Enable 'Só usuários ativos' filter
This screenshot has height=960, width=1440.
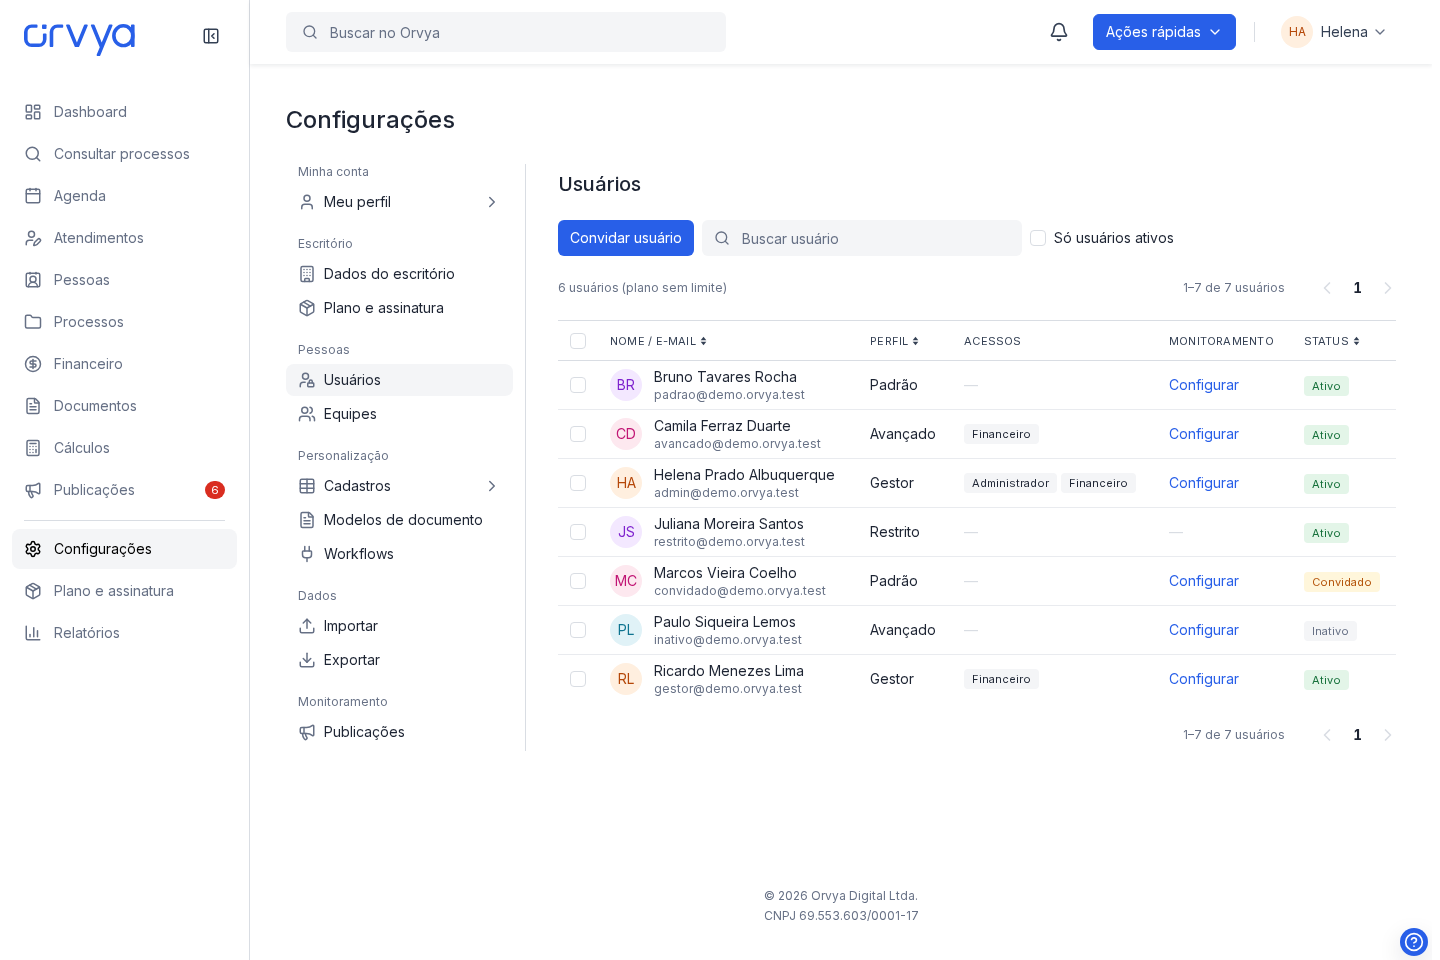(x=1038, y=238)
